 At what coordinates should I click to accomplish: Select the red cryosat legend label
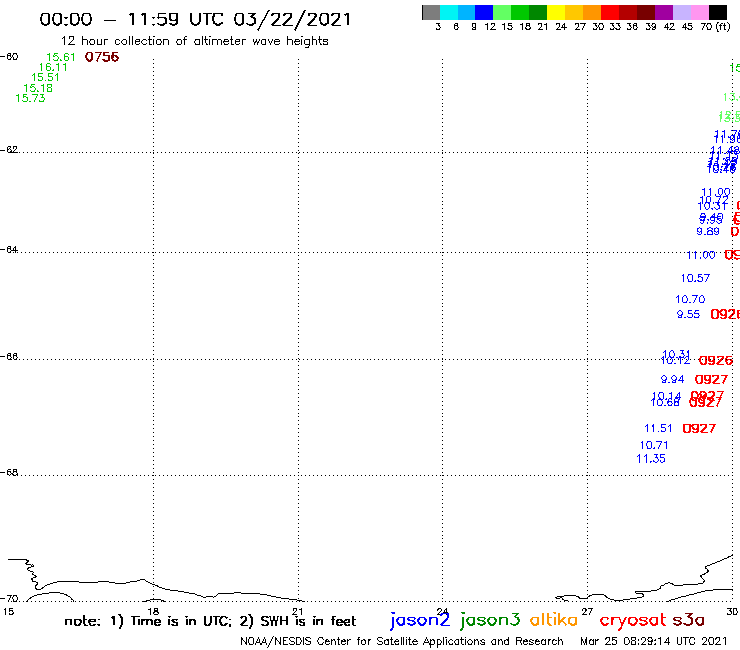tap(633, 620)
